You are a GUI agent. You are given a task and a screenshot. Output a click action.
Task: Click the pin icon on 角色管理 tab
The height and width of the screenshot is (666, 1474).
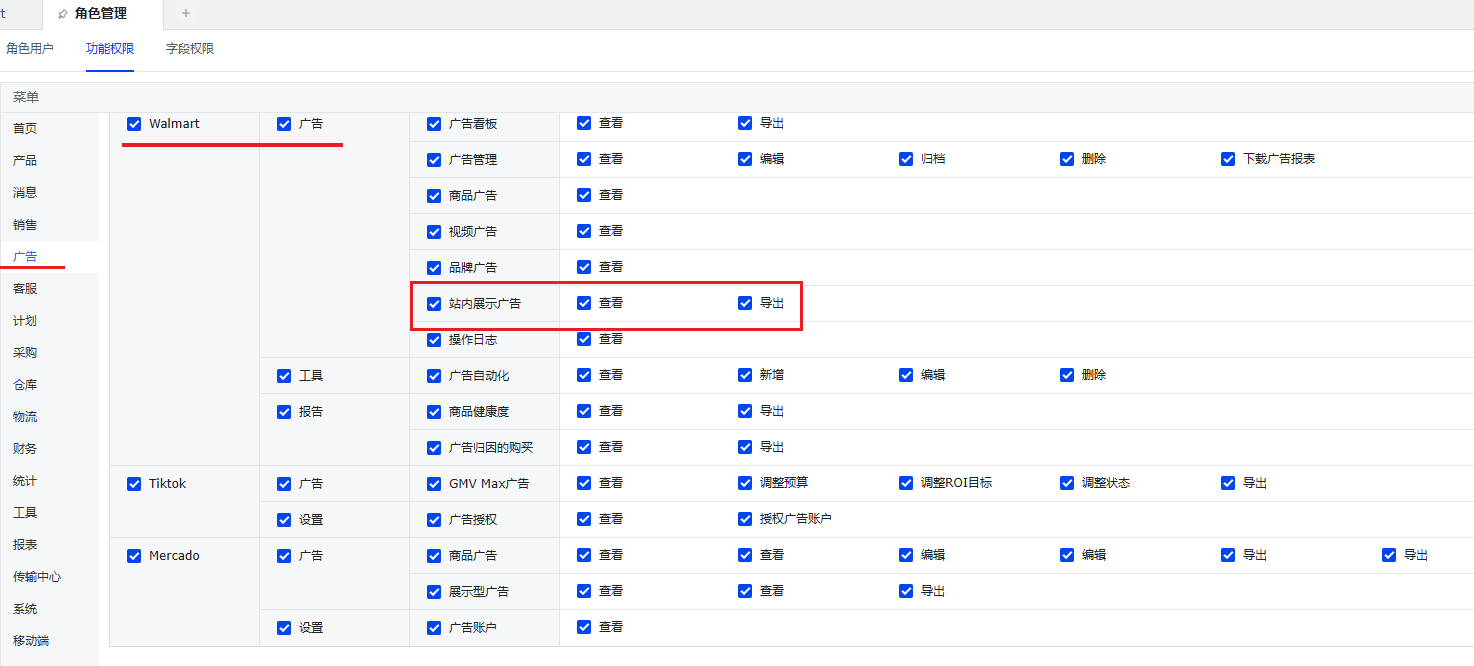click(64, 14)
